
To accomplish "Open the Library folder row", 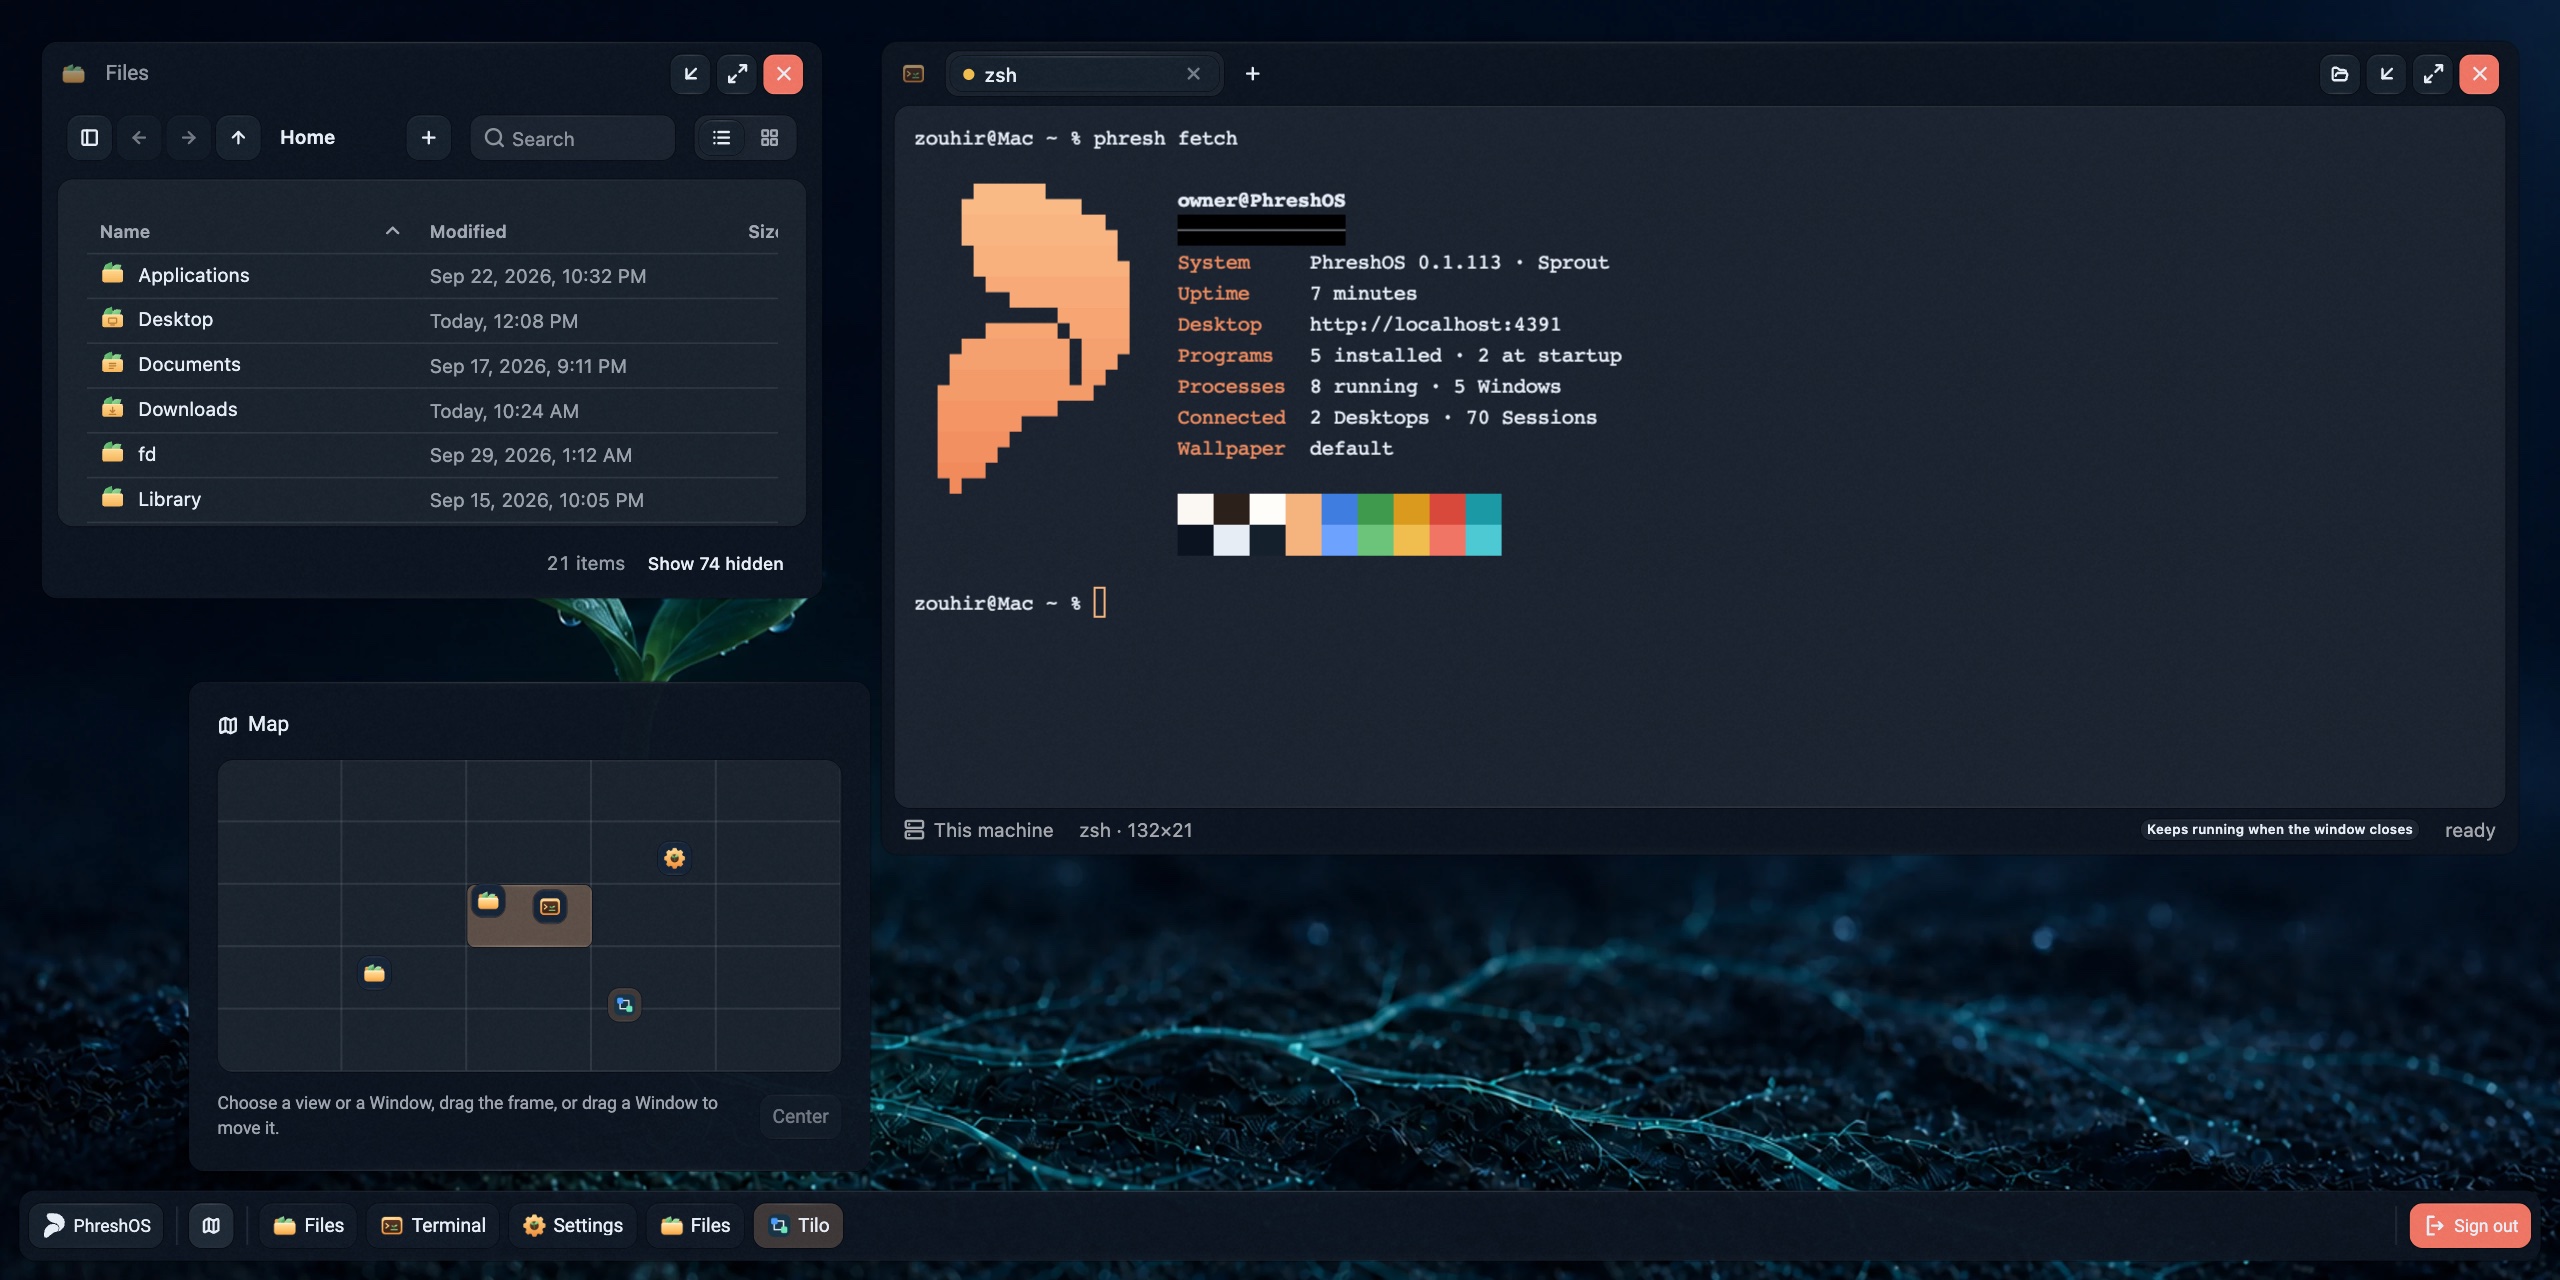I will tap(432, 499).
